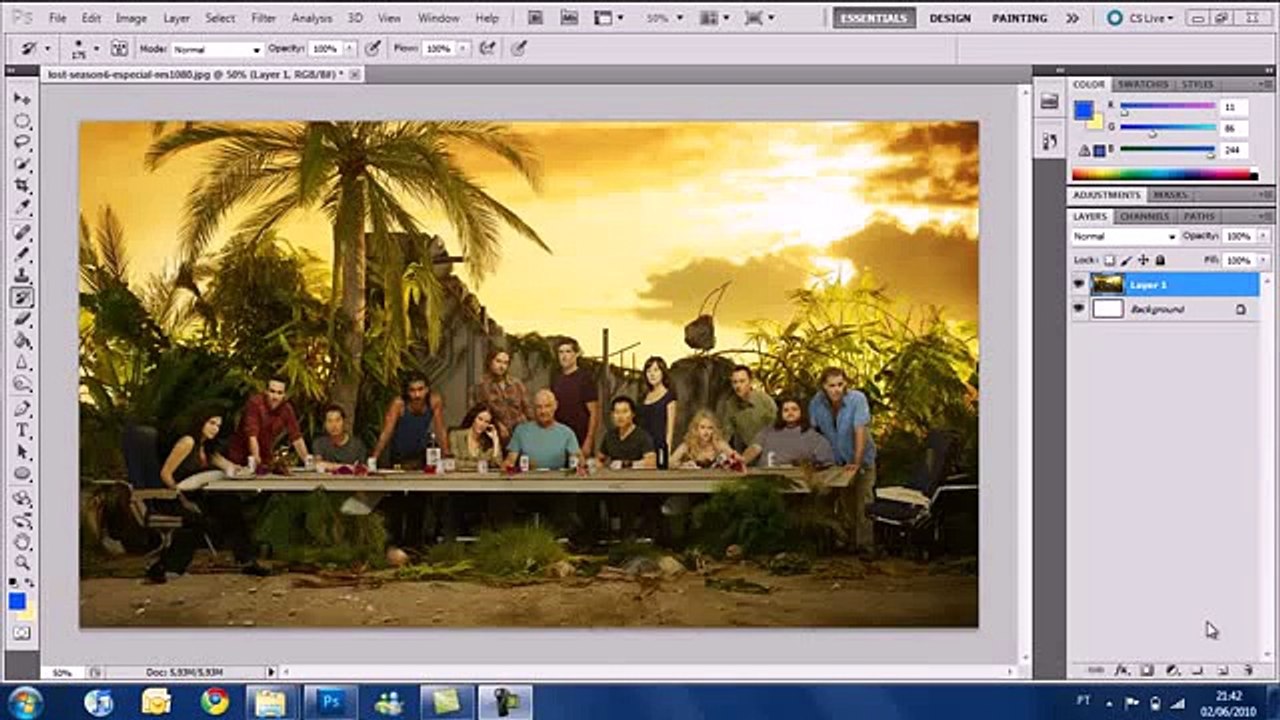
Task: Open the Tool Preset picker arrow
Action: coord(47,48)
